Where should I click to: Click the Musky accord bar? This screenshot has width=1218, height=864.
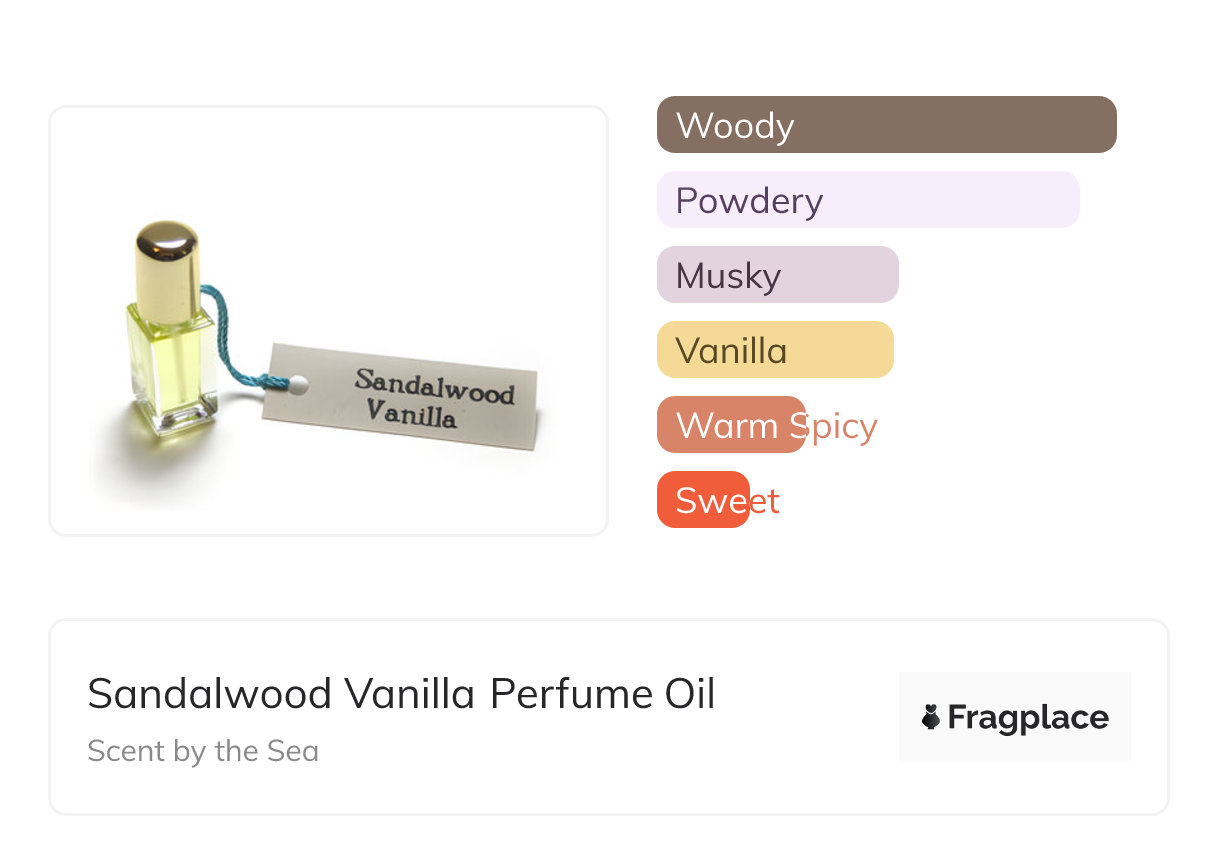point(777,275)
